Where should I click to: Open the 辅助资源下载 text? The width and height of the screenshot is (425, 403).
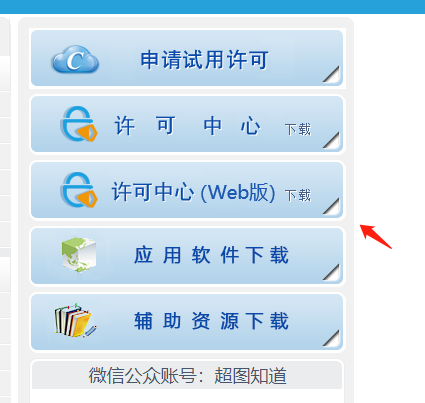point(211,321)
